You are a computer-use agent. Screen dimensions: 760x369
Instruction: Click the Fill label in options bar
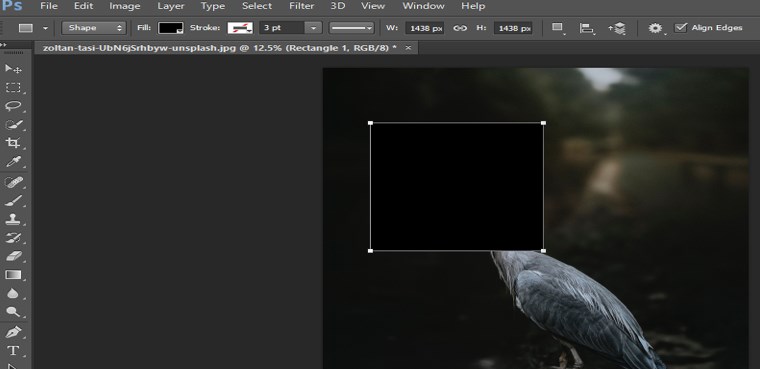tap(144, 28)
